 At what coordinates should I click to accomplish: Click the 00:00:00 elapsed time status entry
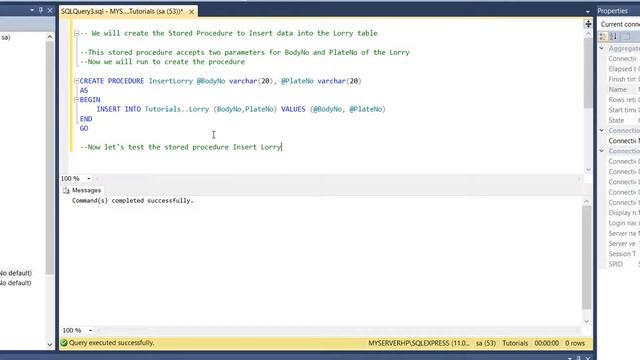[x=547, y=343]
